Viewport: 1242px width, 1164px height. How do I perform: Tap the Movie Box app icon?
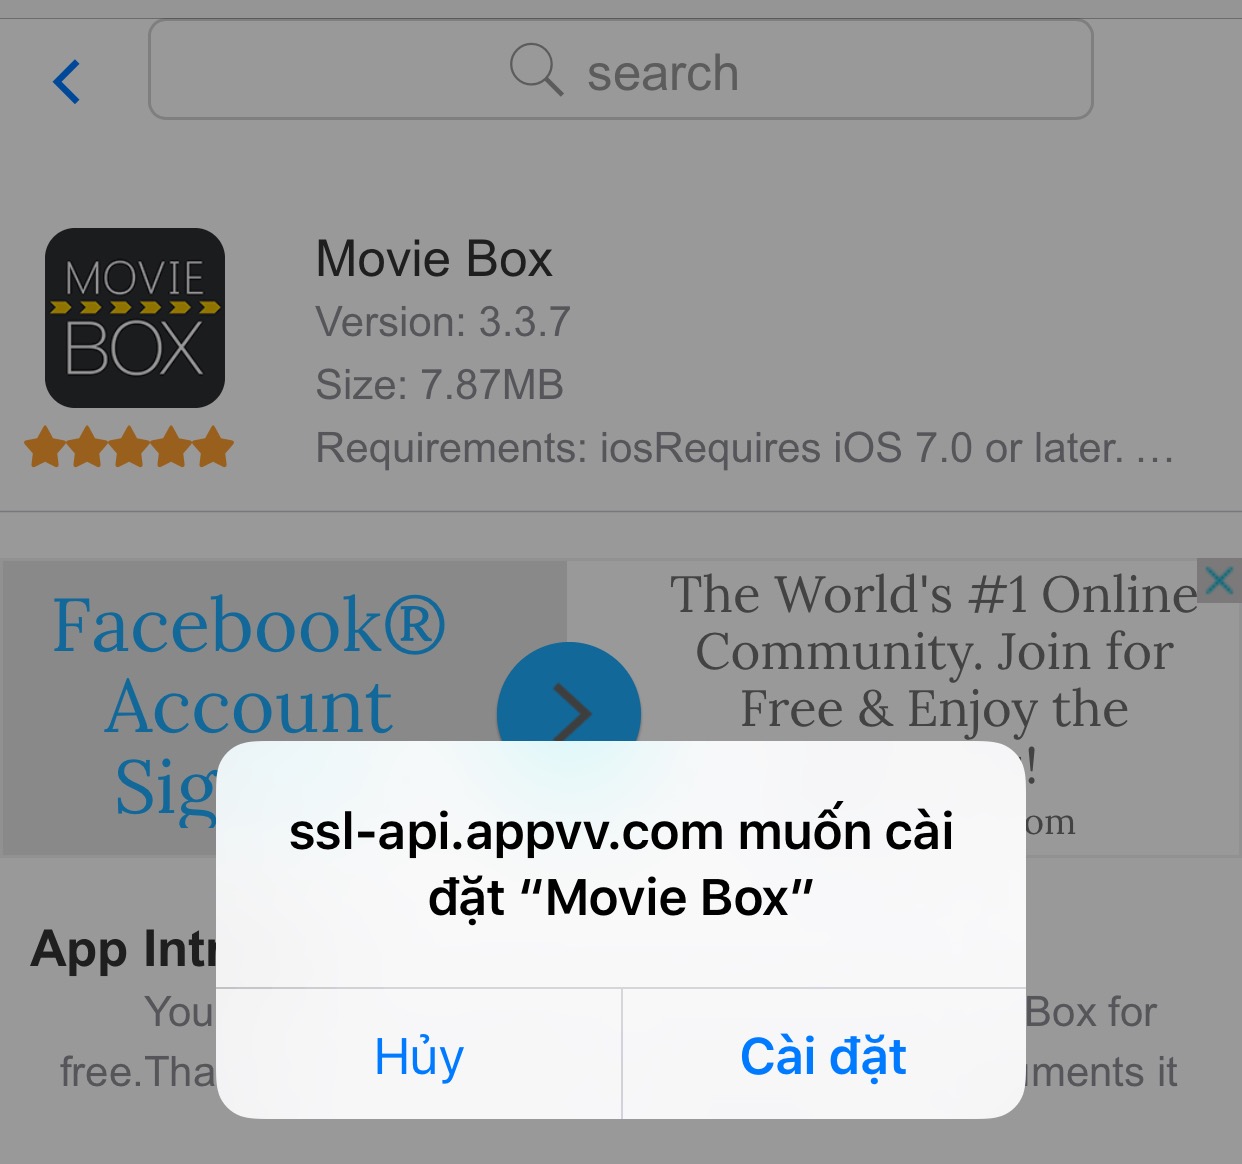click(x=135, y=318)
